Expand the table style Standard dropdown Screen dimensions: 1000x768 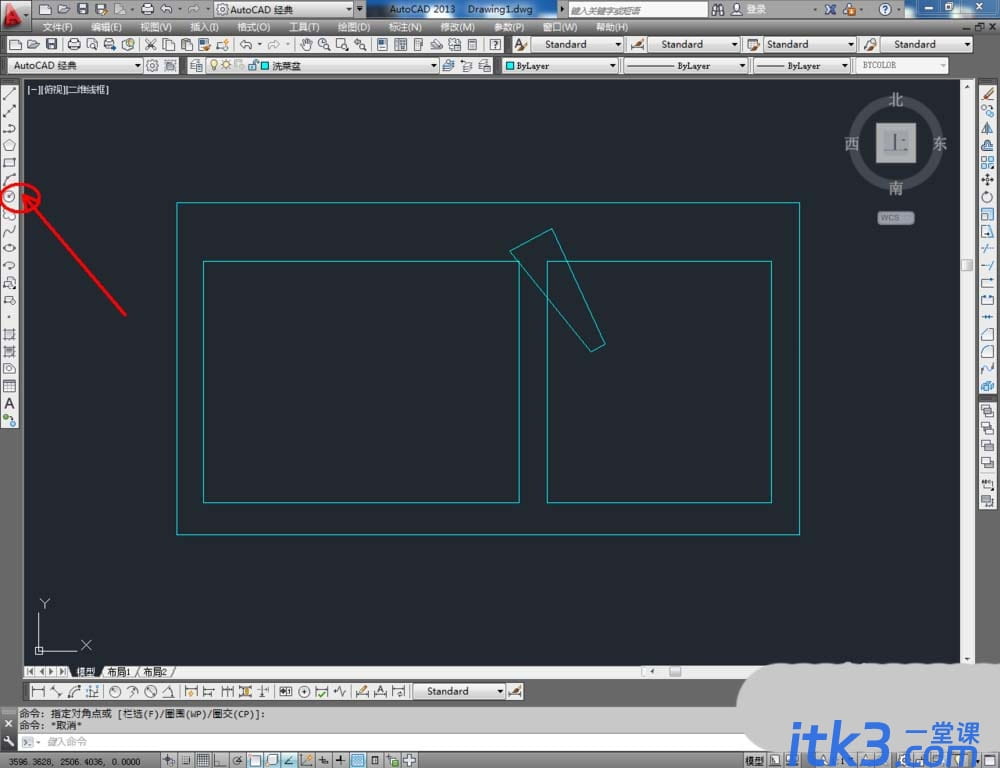pos(850,44)
